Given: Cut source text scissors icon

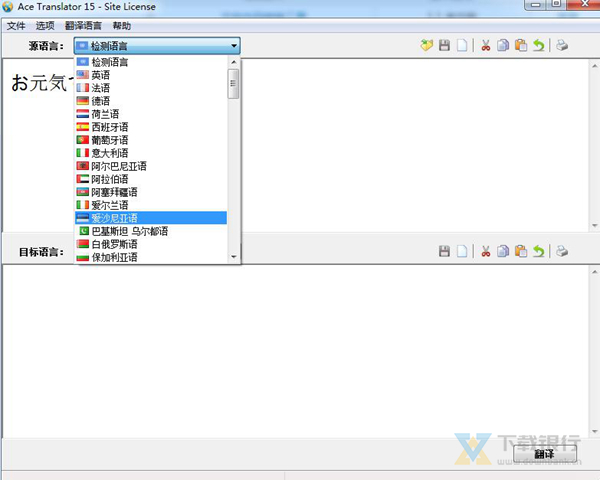Looking at the screenshot, I should pyautogui.click(x=486, y=46).
